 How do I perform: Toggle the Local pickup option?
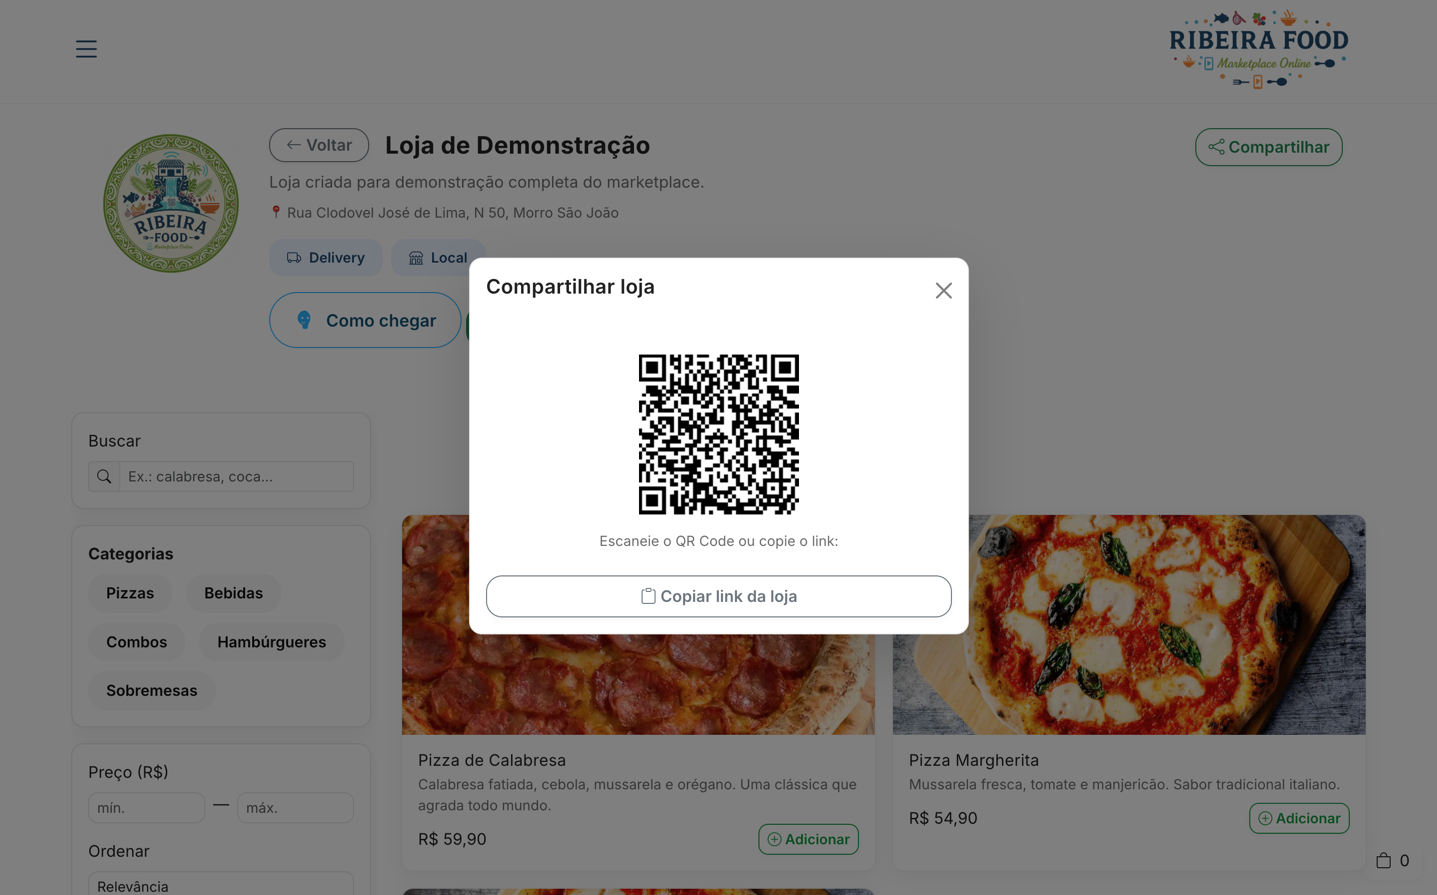437,258
